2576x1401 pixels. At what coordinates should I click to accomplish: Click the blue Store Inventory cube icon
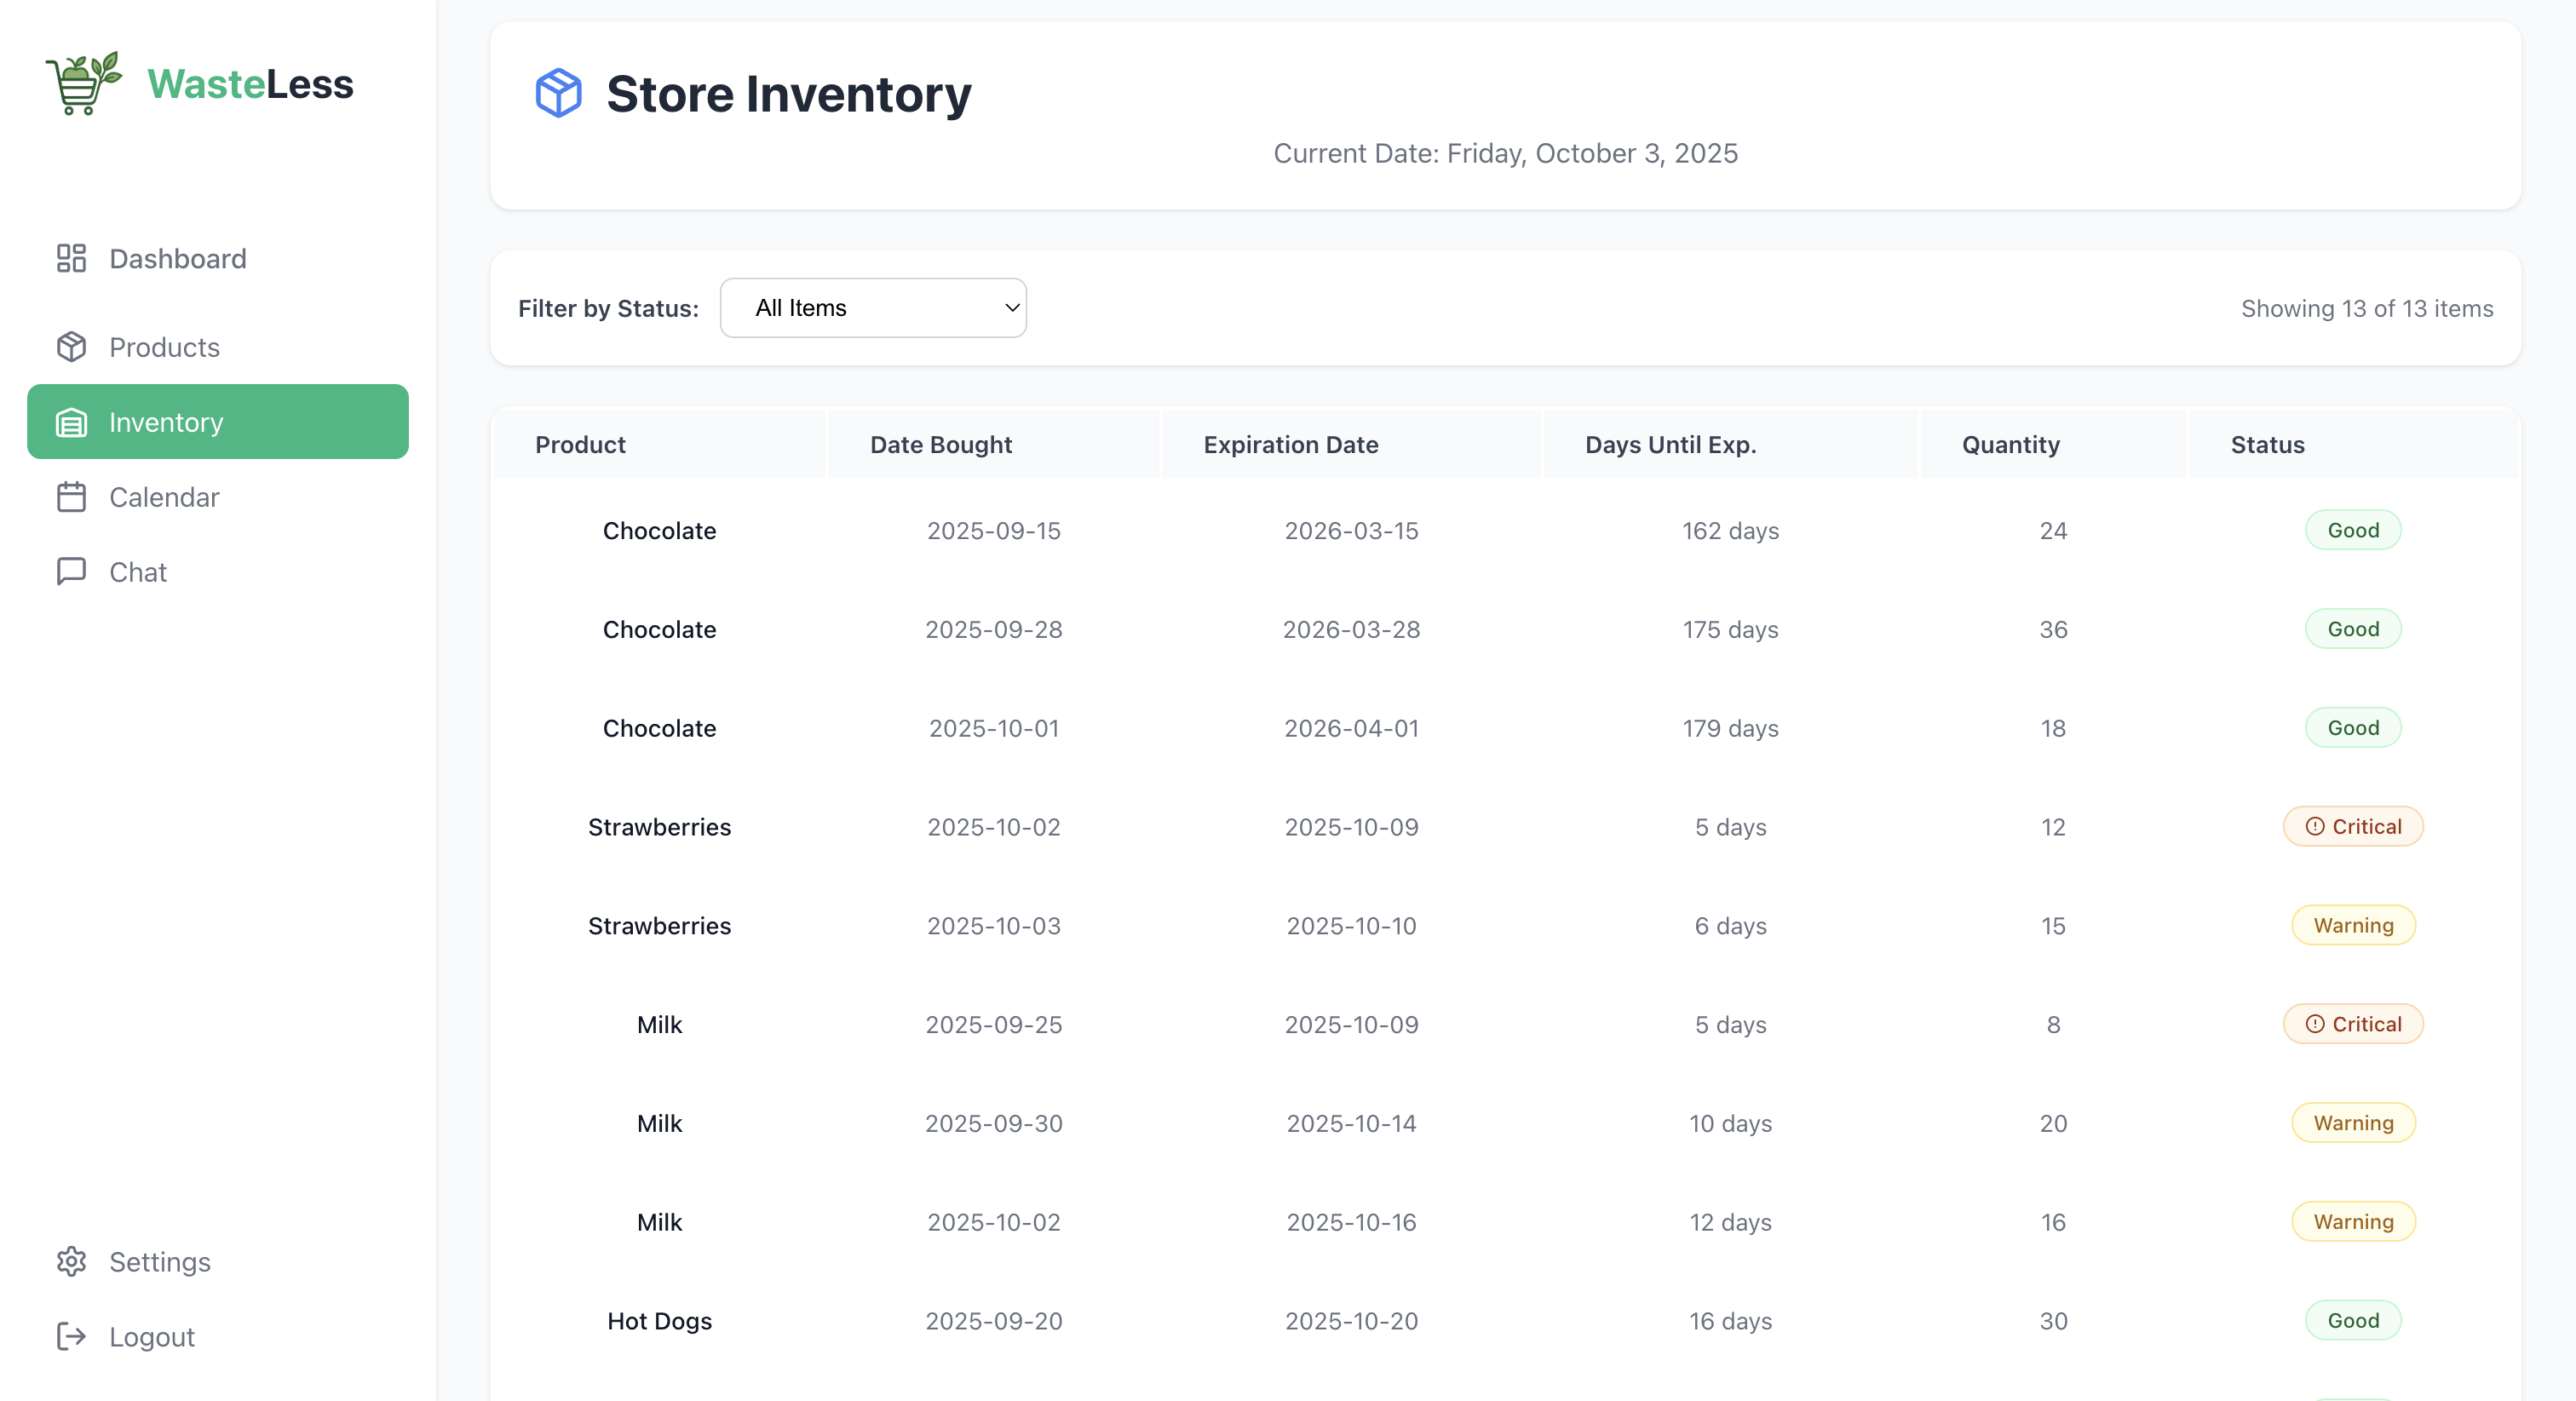(x=558, y=94)
